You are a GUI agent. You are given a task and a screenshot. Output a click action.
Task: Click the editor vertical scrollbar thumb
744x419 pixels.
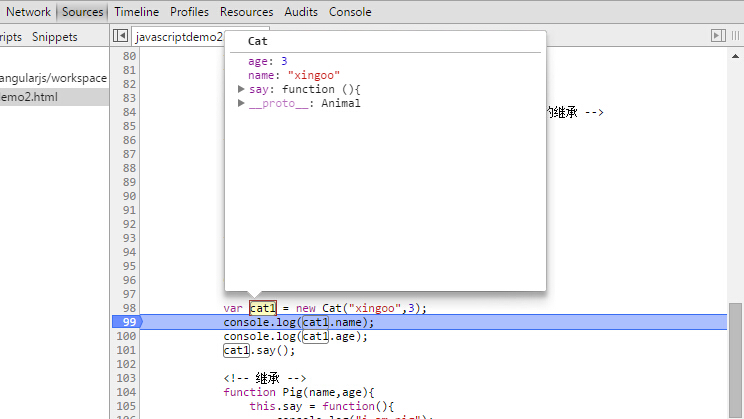point(735,361)
